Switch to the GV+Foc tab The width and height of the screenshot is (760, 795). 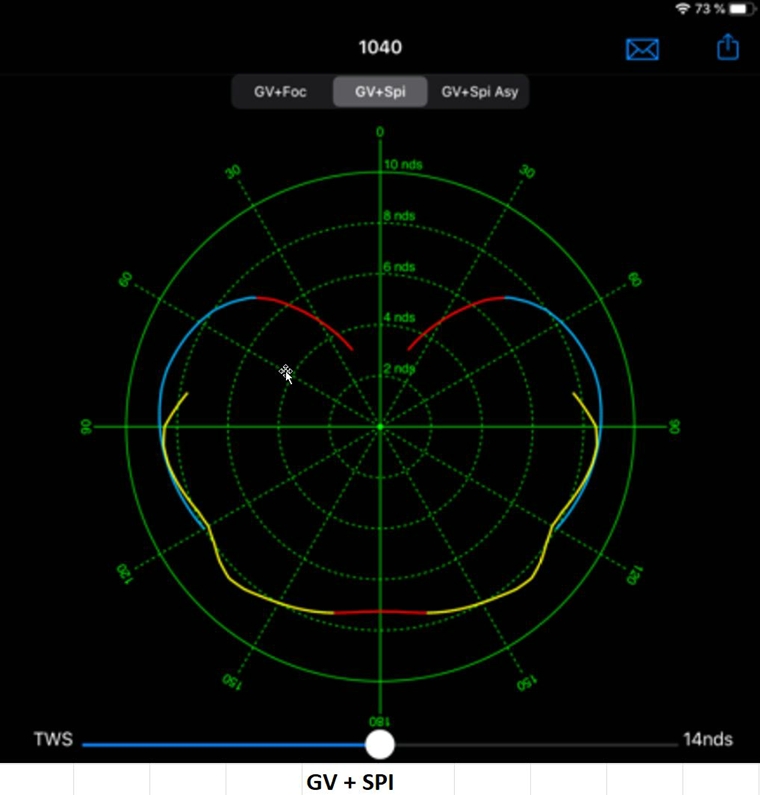(280, 93)
